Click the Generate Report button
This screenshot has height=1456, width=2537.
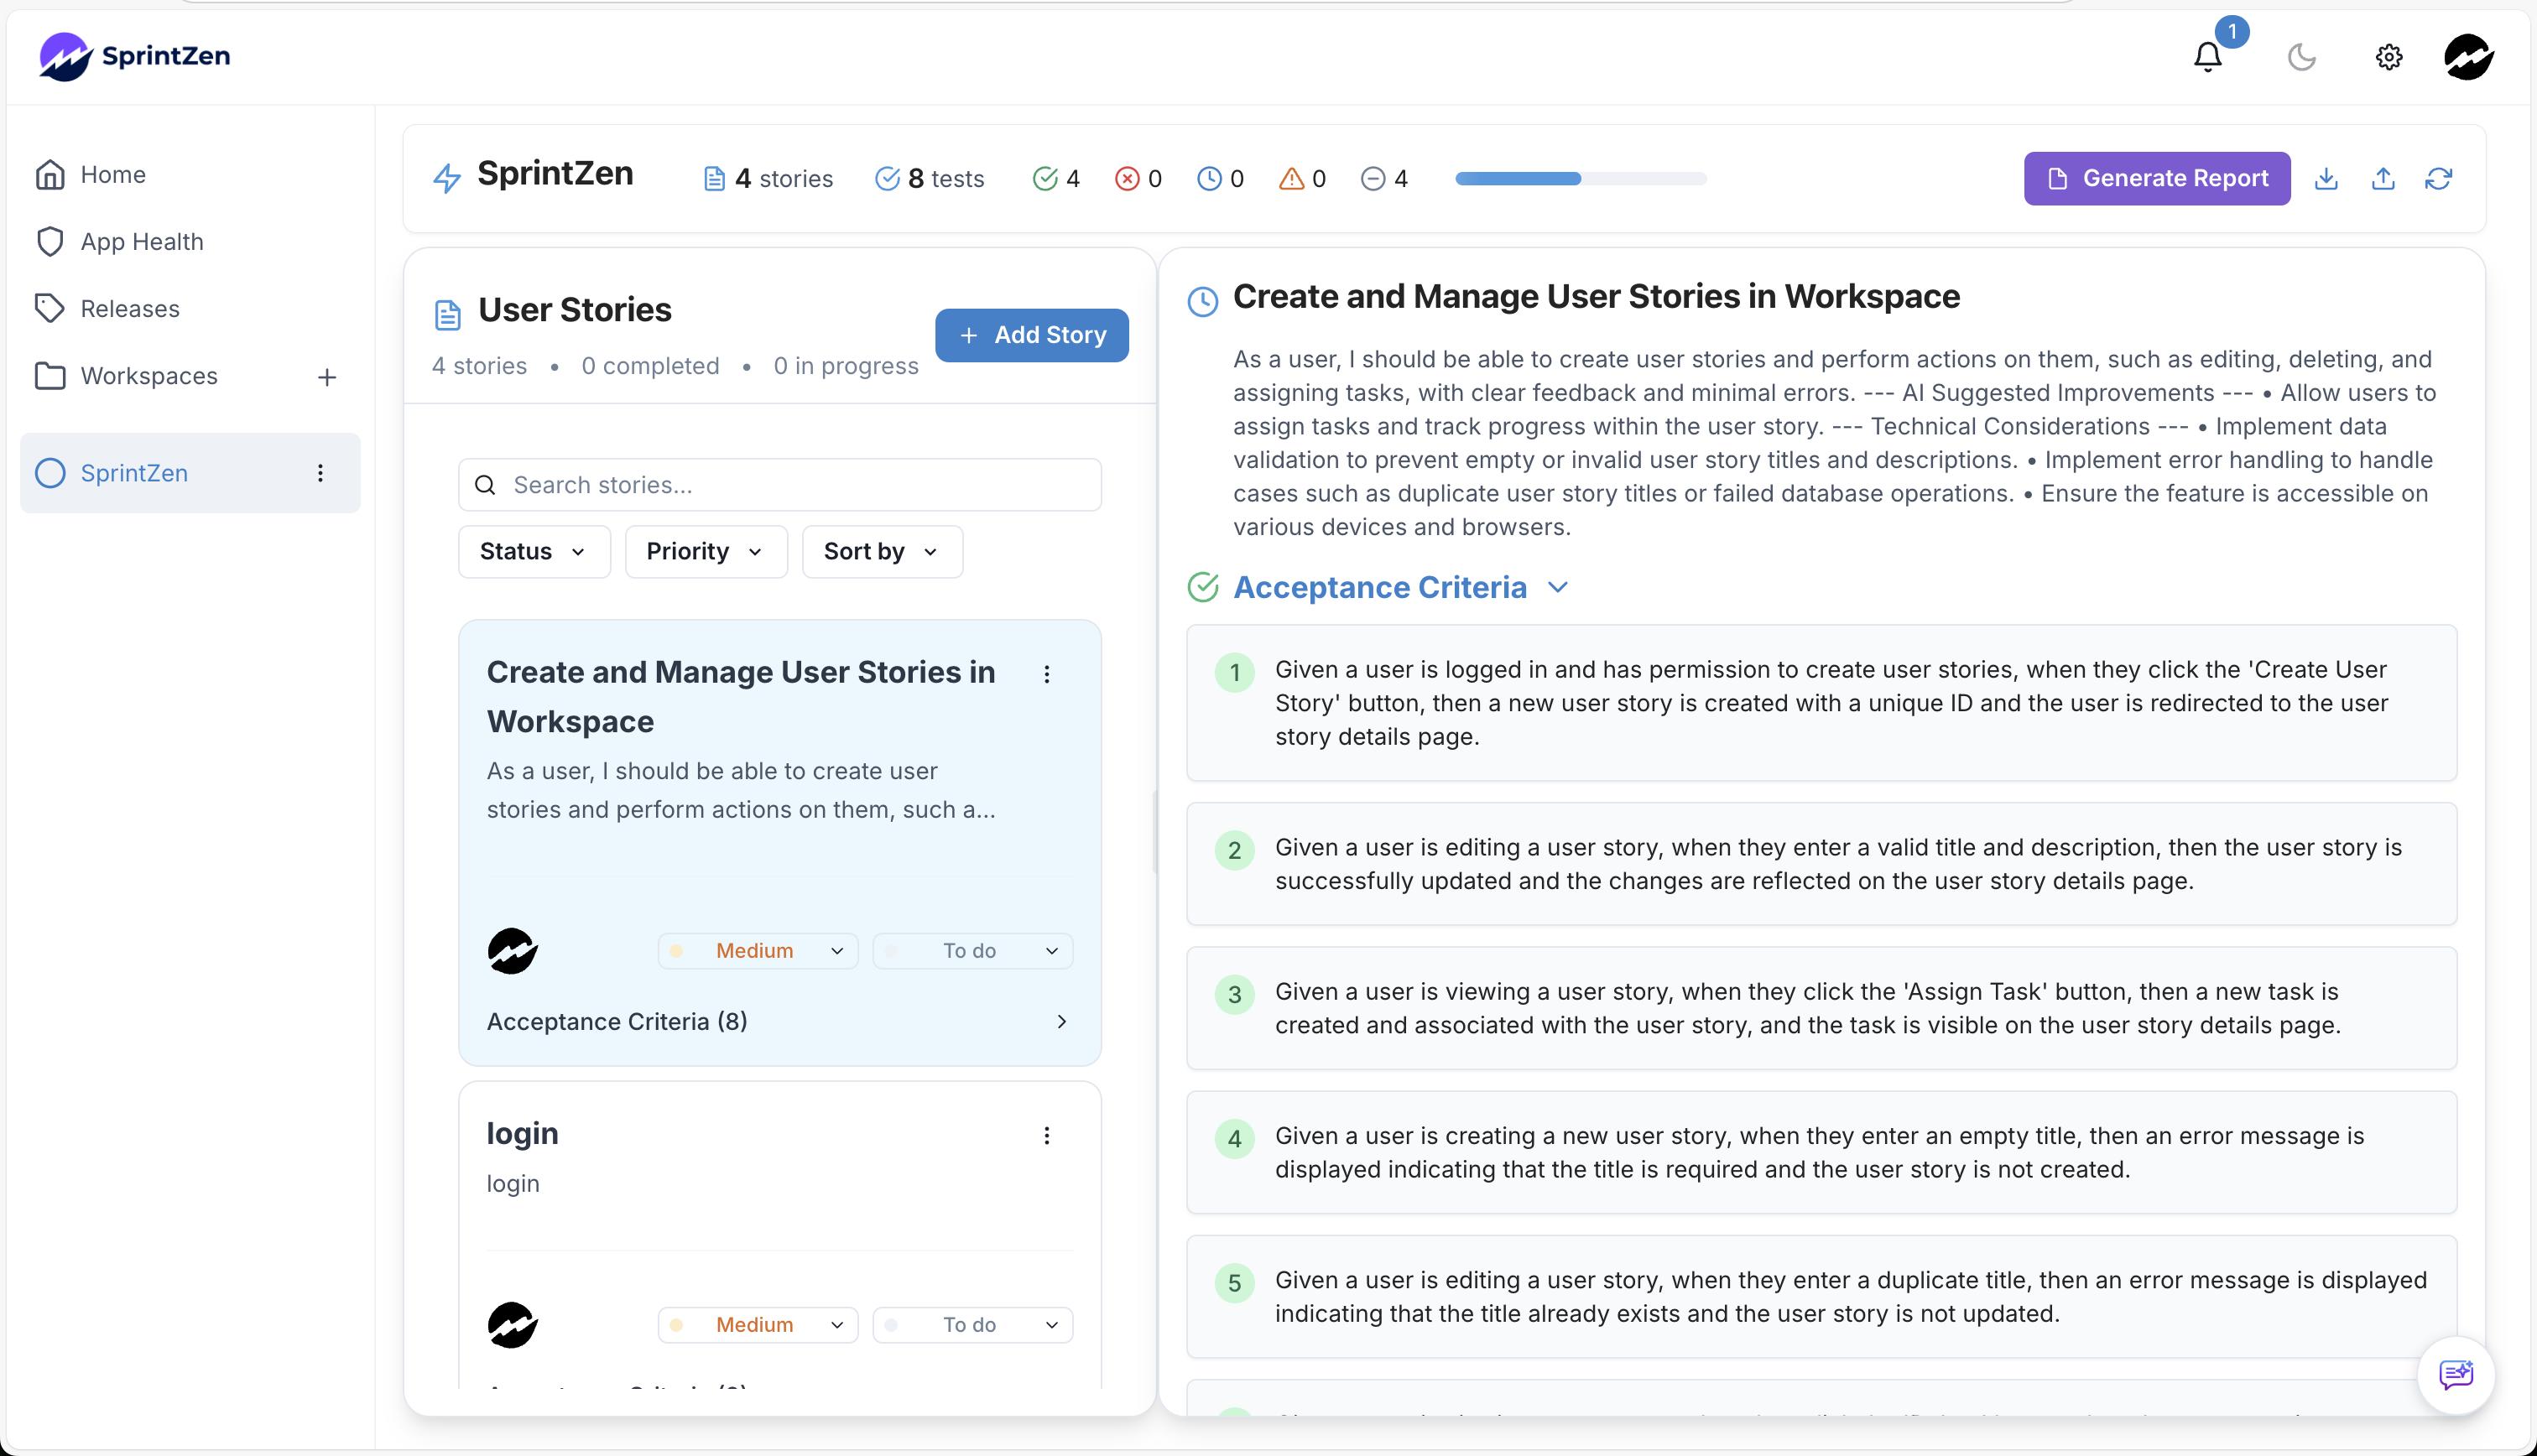click(2156, 178)
